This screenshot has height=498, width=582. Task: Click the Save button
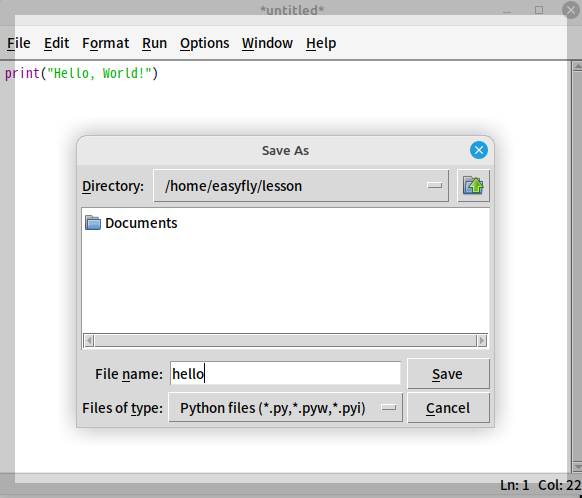coord(448,374)
